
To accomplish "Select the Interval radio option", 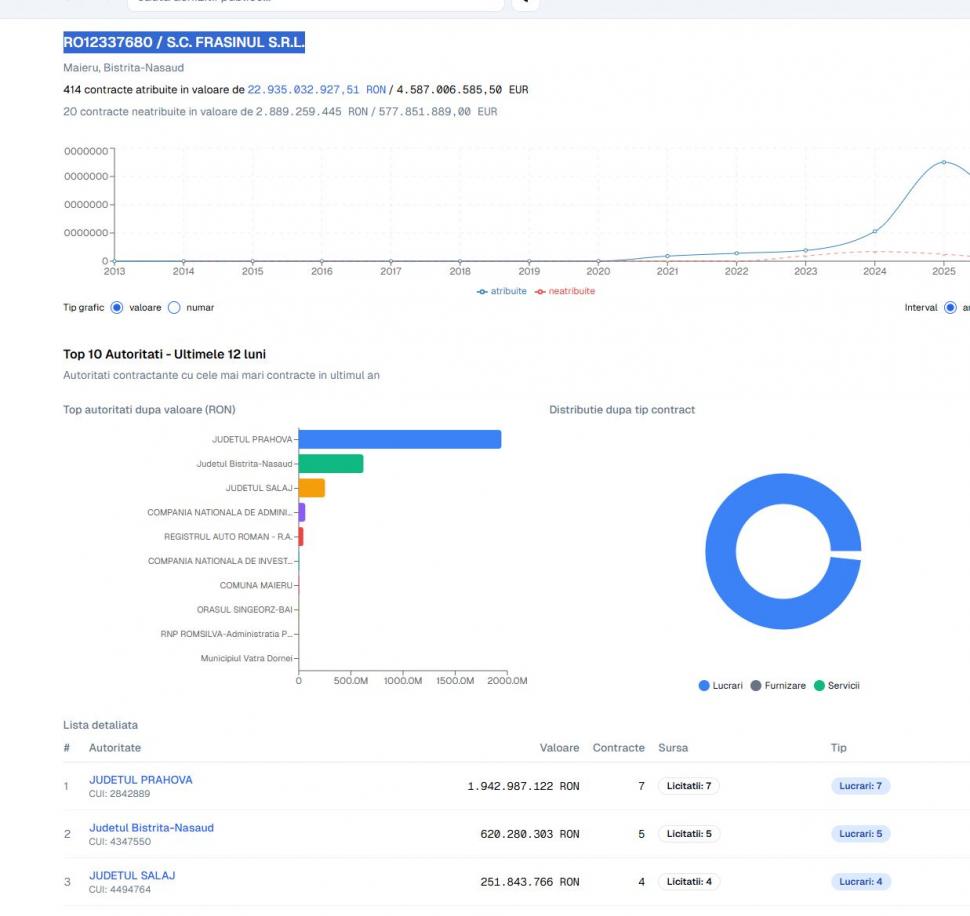I will click(950, 308).
